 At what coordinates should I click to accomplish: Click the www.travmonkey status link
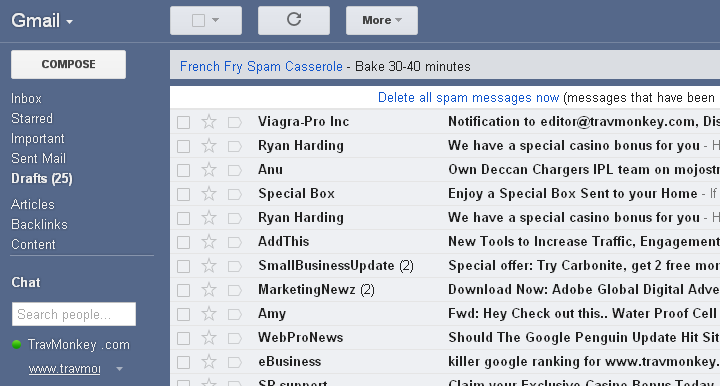click(64, 369)
